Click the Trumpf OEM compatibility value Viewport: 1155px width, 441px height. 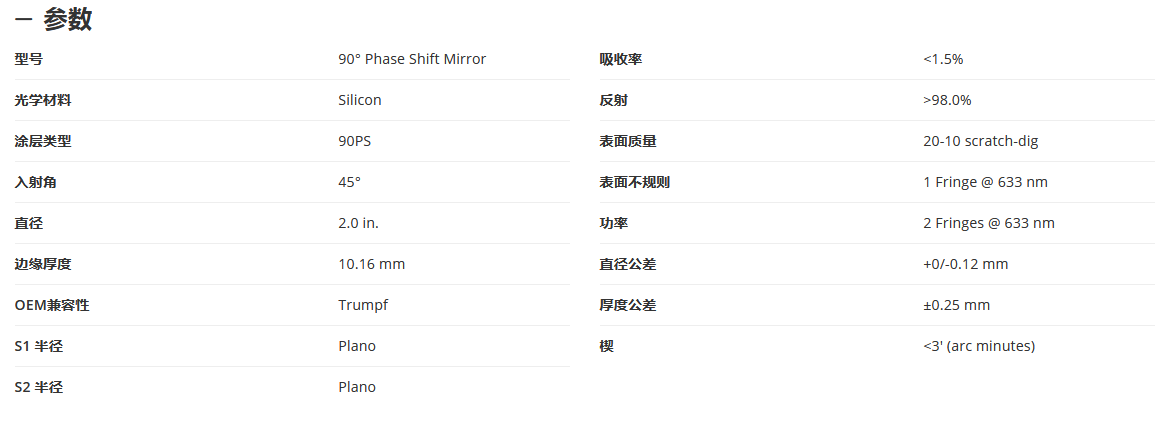pyautogui.click(x=362, y=305)
